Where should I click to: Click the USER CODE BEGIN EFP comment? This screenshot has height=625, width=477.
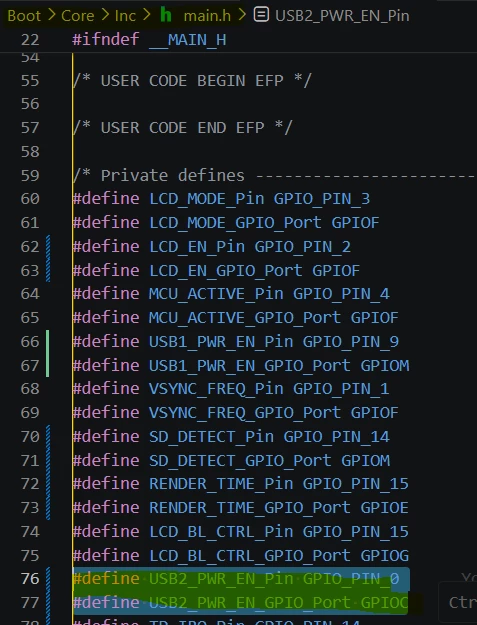tap(192, 81)
